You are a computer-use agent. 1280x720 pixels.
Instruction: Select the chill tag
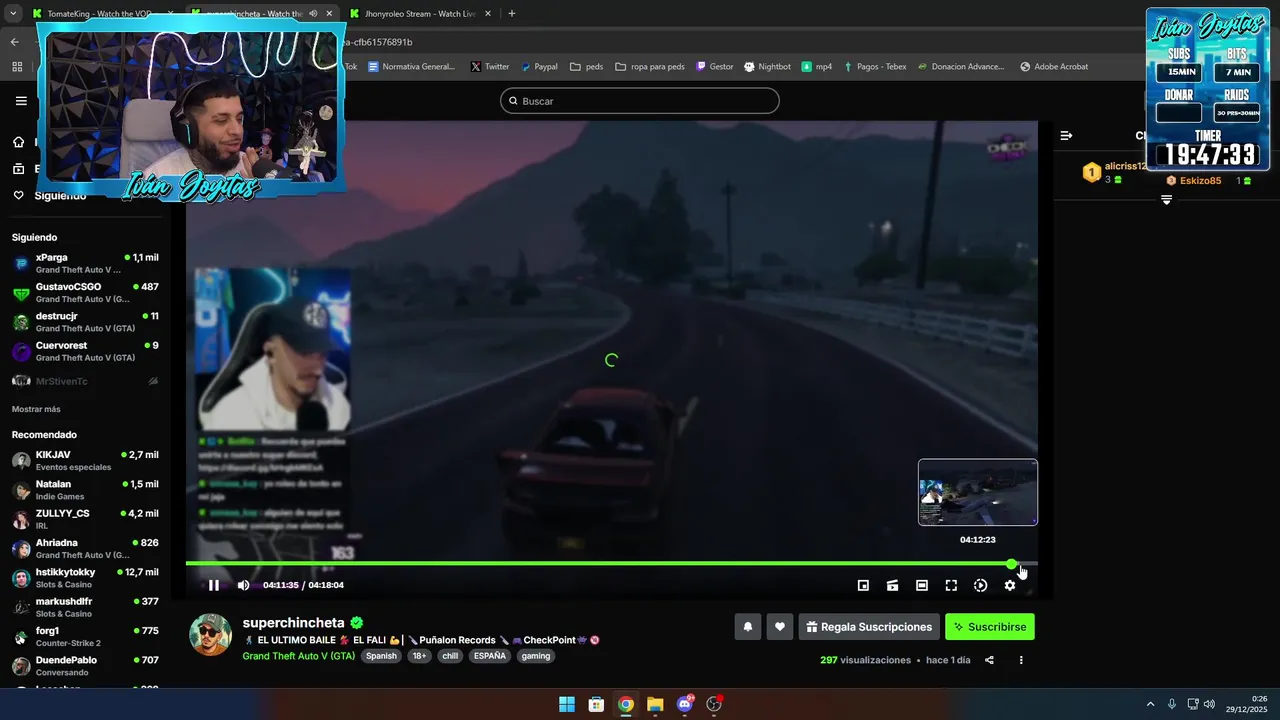[x=450, y=656]
